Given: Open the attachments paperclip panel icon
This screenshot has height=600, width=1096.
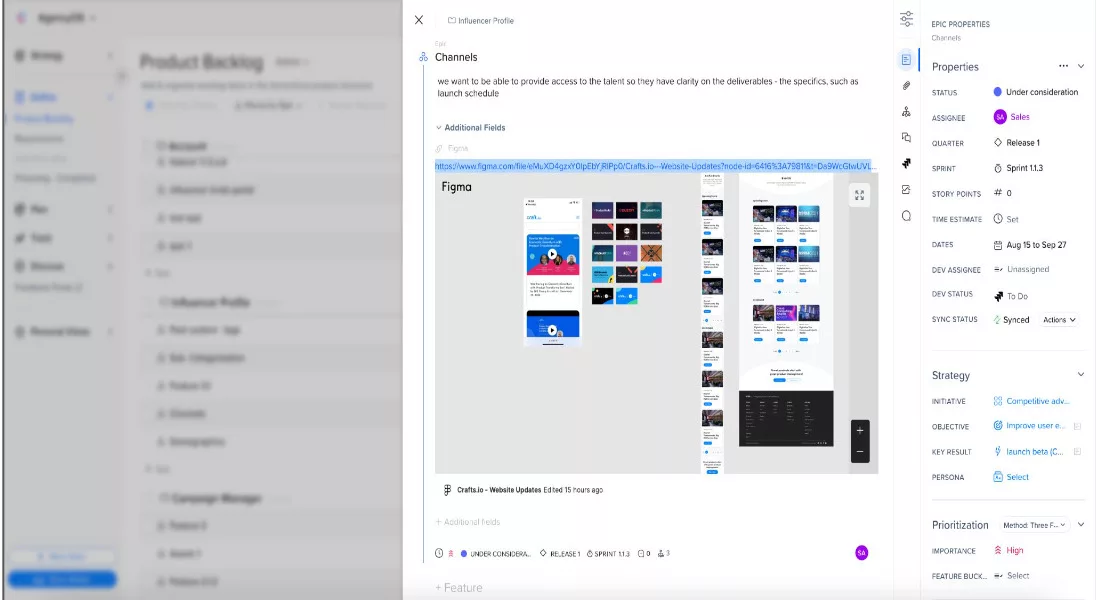Looking at the screenshot, I should tap(906, 86).
